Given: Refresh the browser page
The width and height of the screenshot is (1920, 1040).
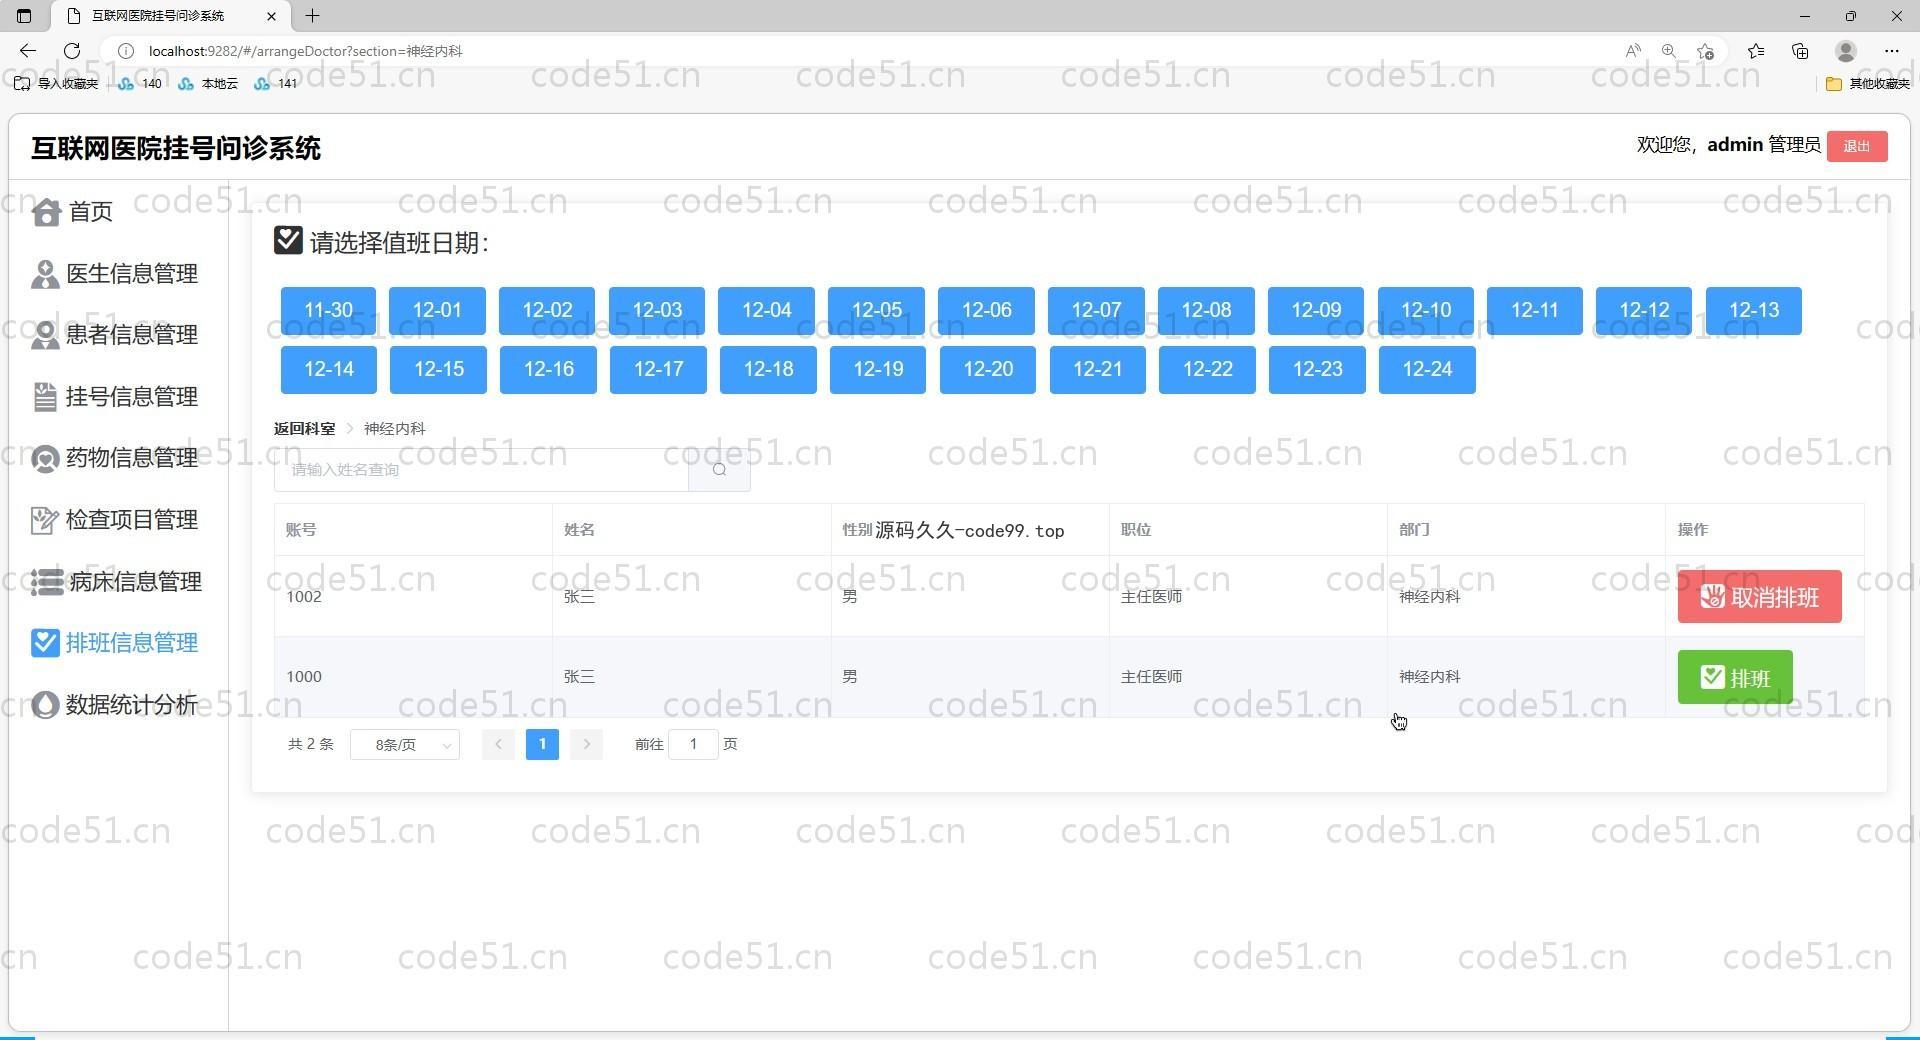Looking at the screenshot, I should click(72, 51).
